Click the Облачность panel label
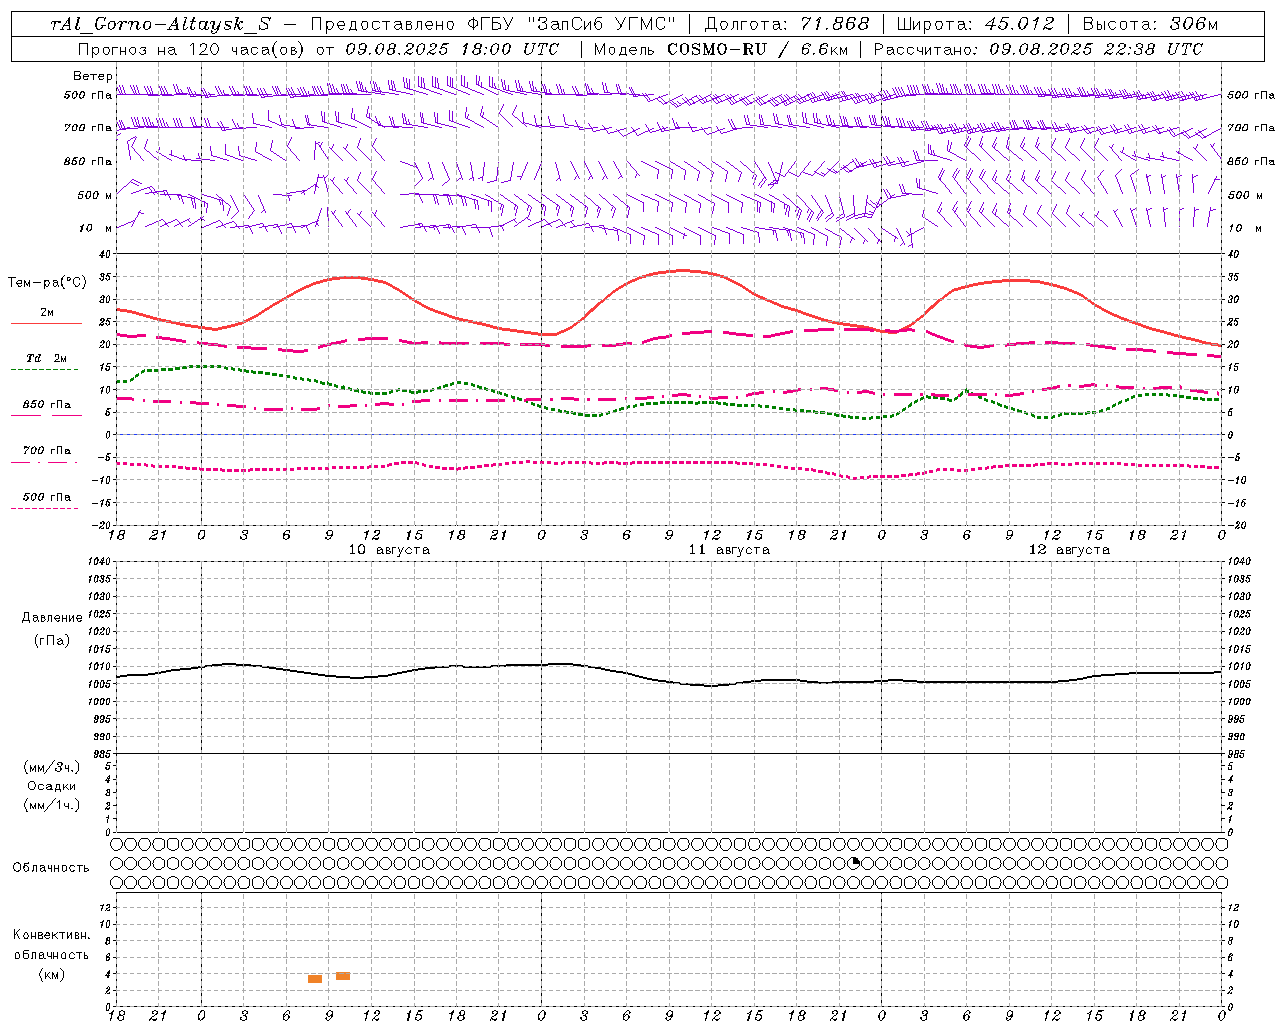 coord(51,868)
